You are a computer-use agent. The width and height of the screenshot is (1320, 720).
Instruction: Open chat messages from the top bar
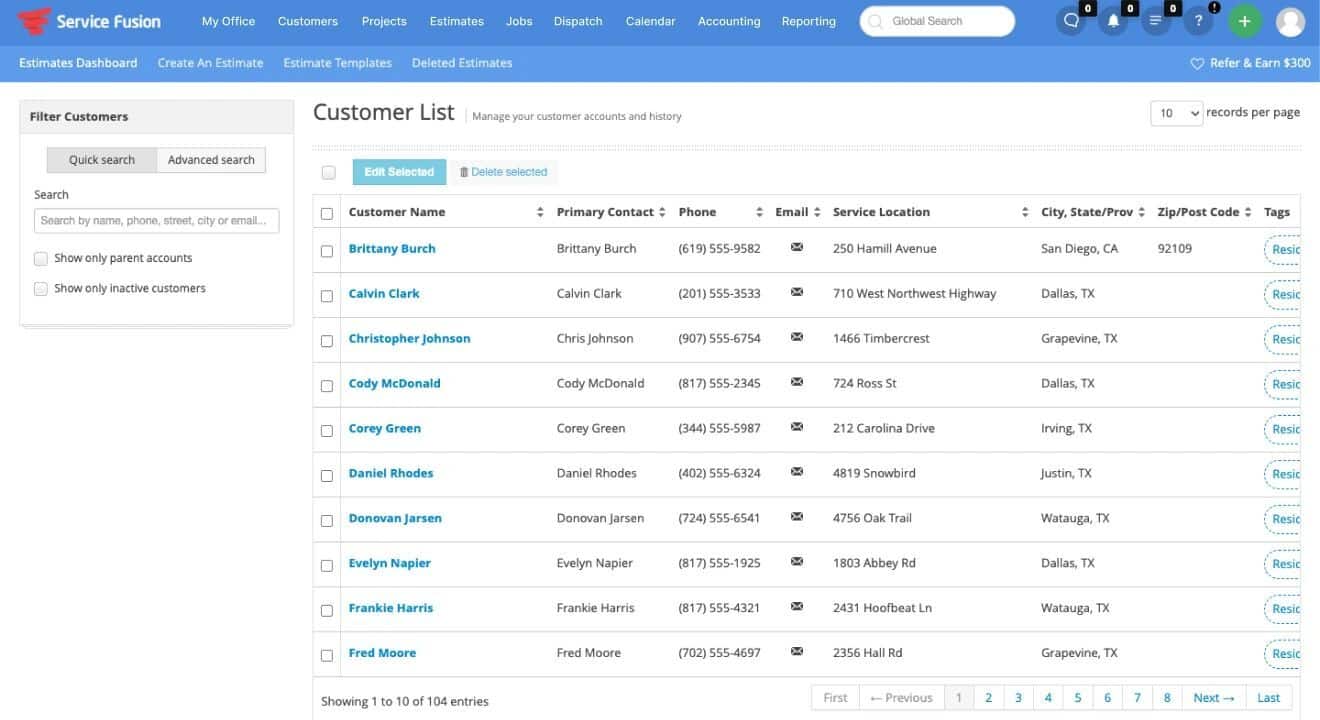tap(1071, 20)
